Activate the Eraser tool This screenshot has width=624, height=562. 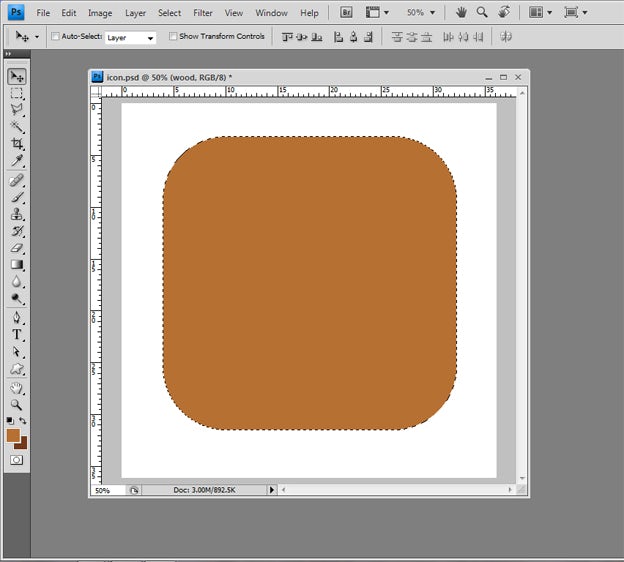[17, 248]
